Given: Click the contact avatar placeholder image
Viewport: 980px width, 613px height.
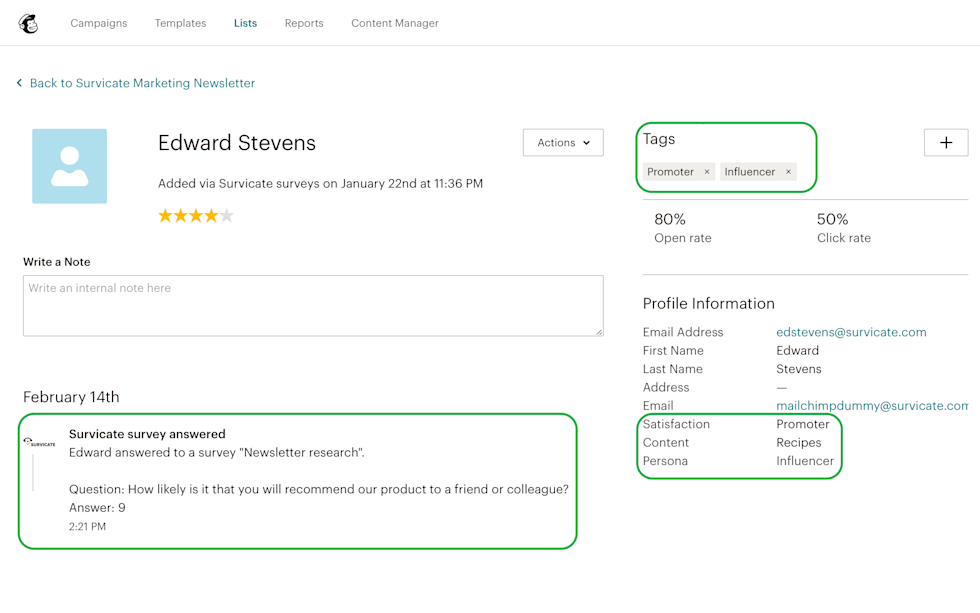Looking at the screenshot, I should coord(69,166).
